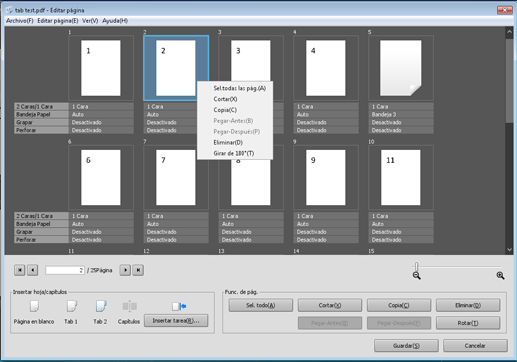The image size is (517, 362).
Task: Select page 3 thumbnail
Action: click(x=251, y=60)
